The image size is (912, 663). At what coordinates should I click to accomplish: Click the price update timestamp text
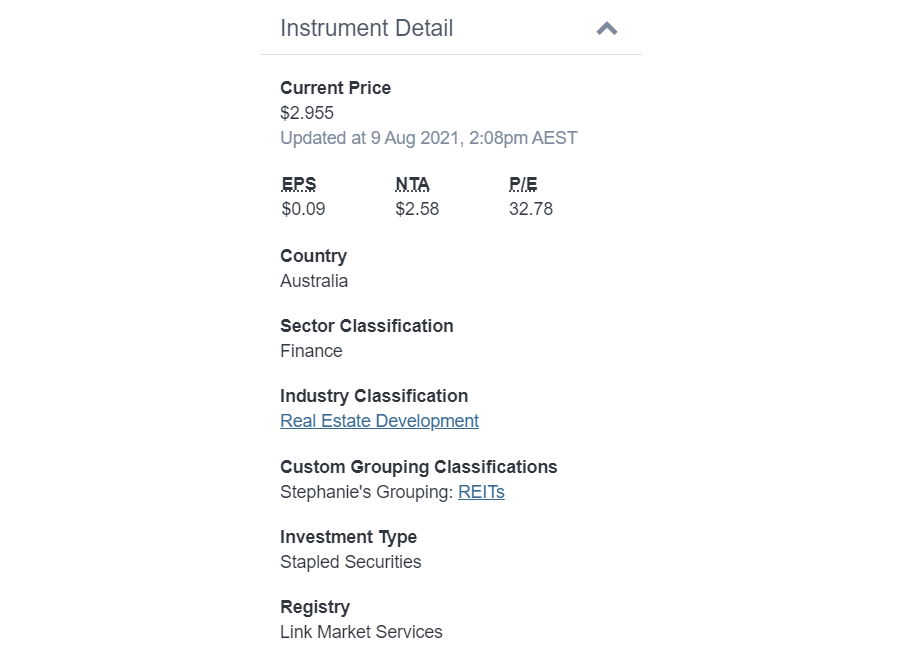428,138
